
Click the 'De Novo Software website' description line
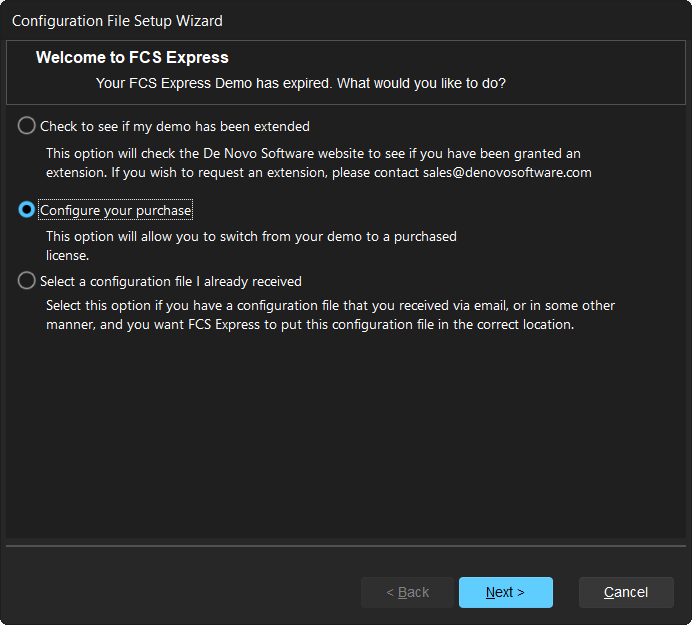(x=313, y=153)
